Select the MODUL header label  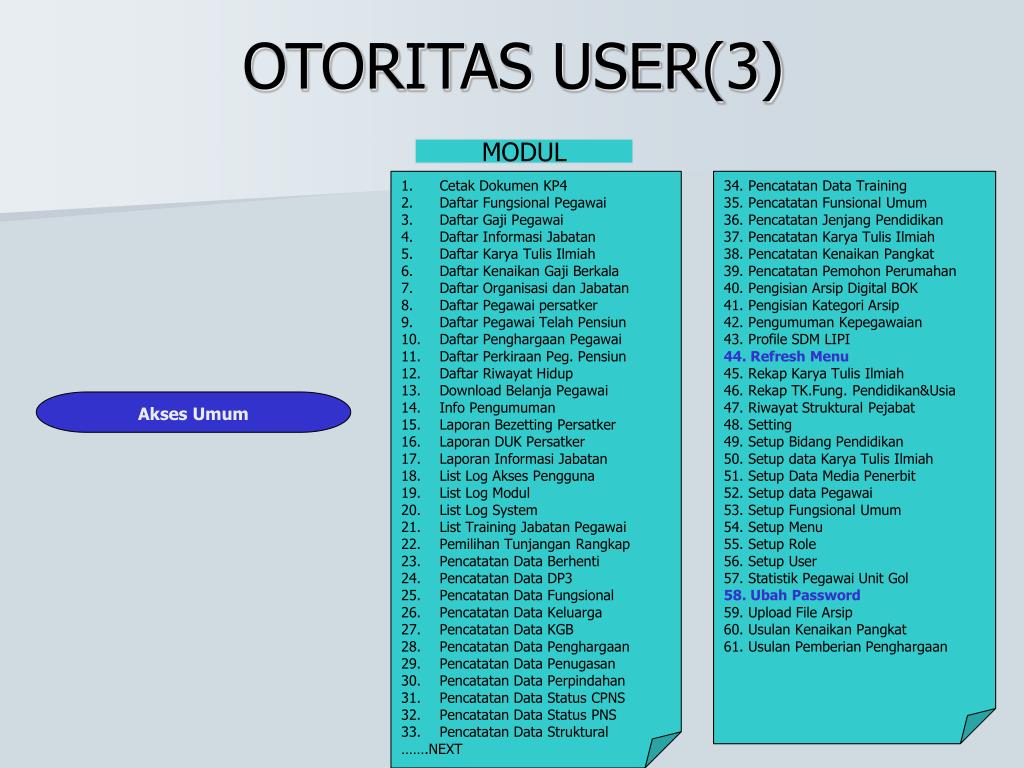[524, 152]
